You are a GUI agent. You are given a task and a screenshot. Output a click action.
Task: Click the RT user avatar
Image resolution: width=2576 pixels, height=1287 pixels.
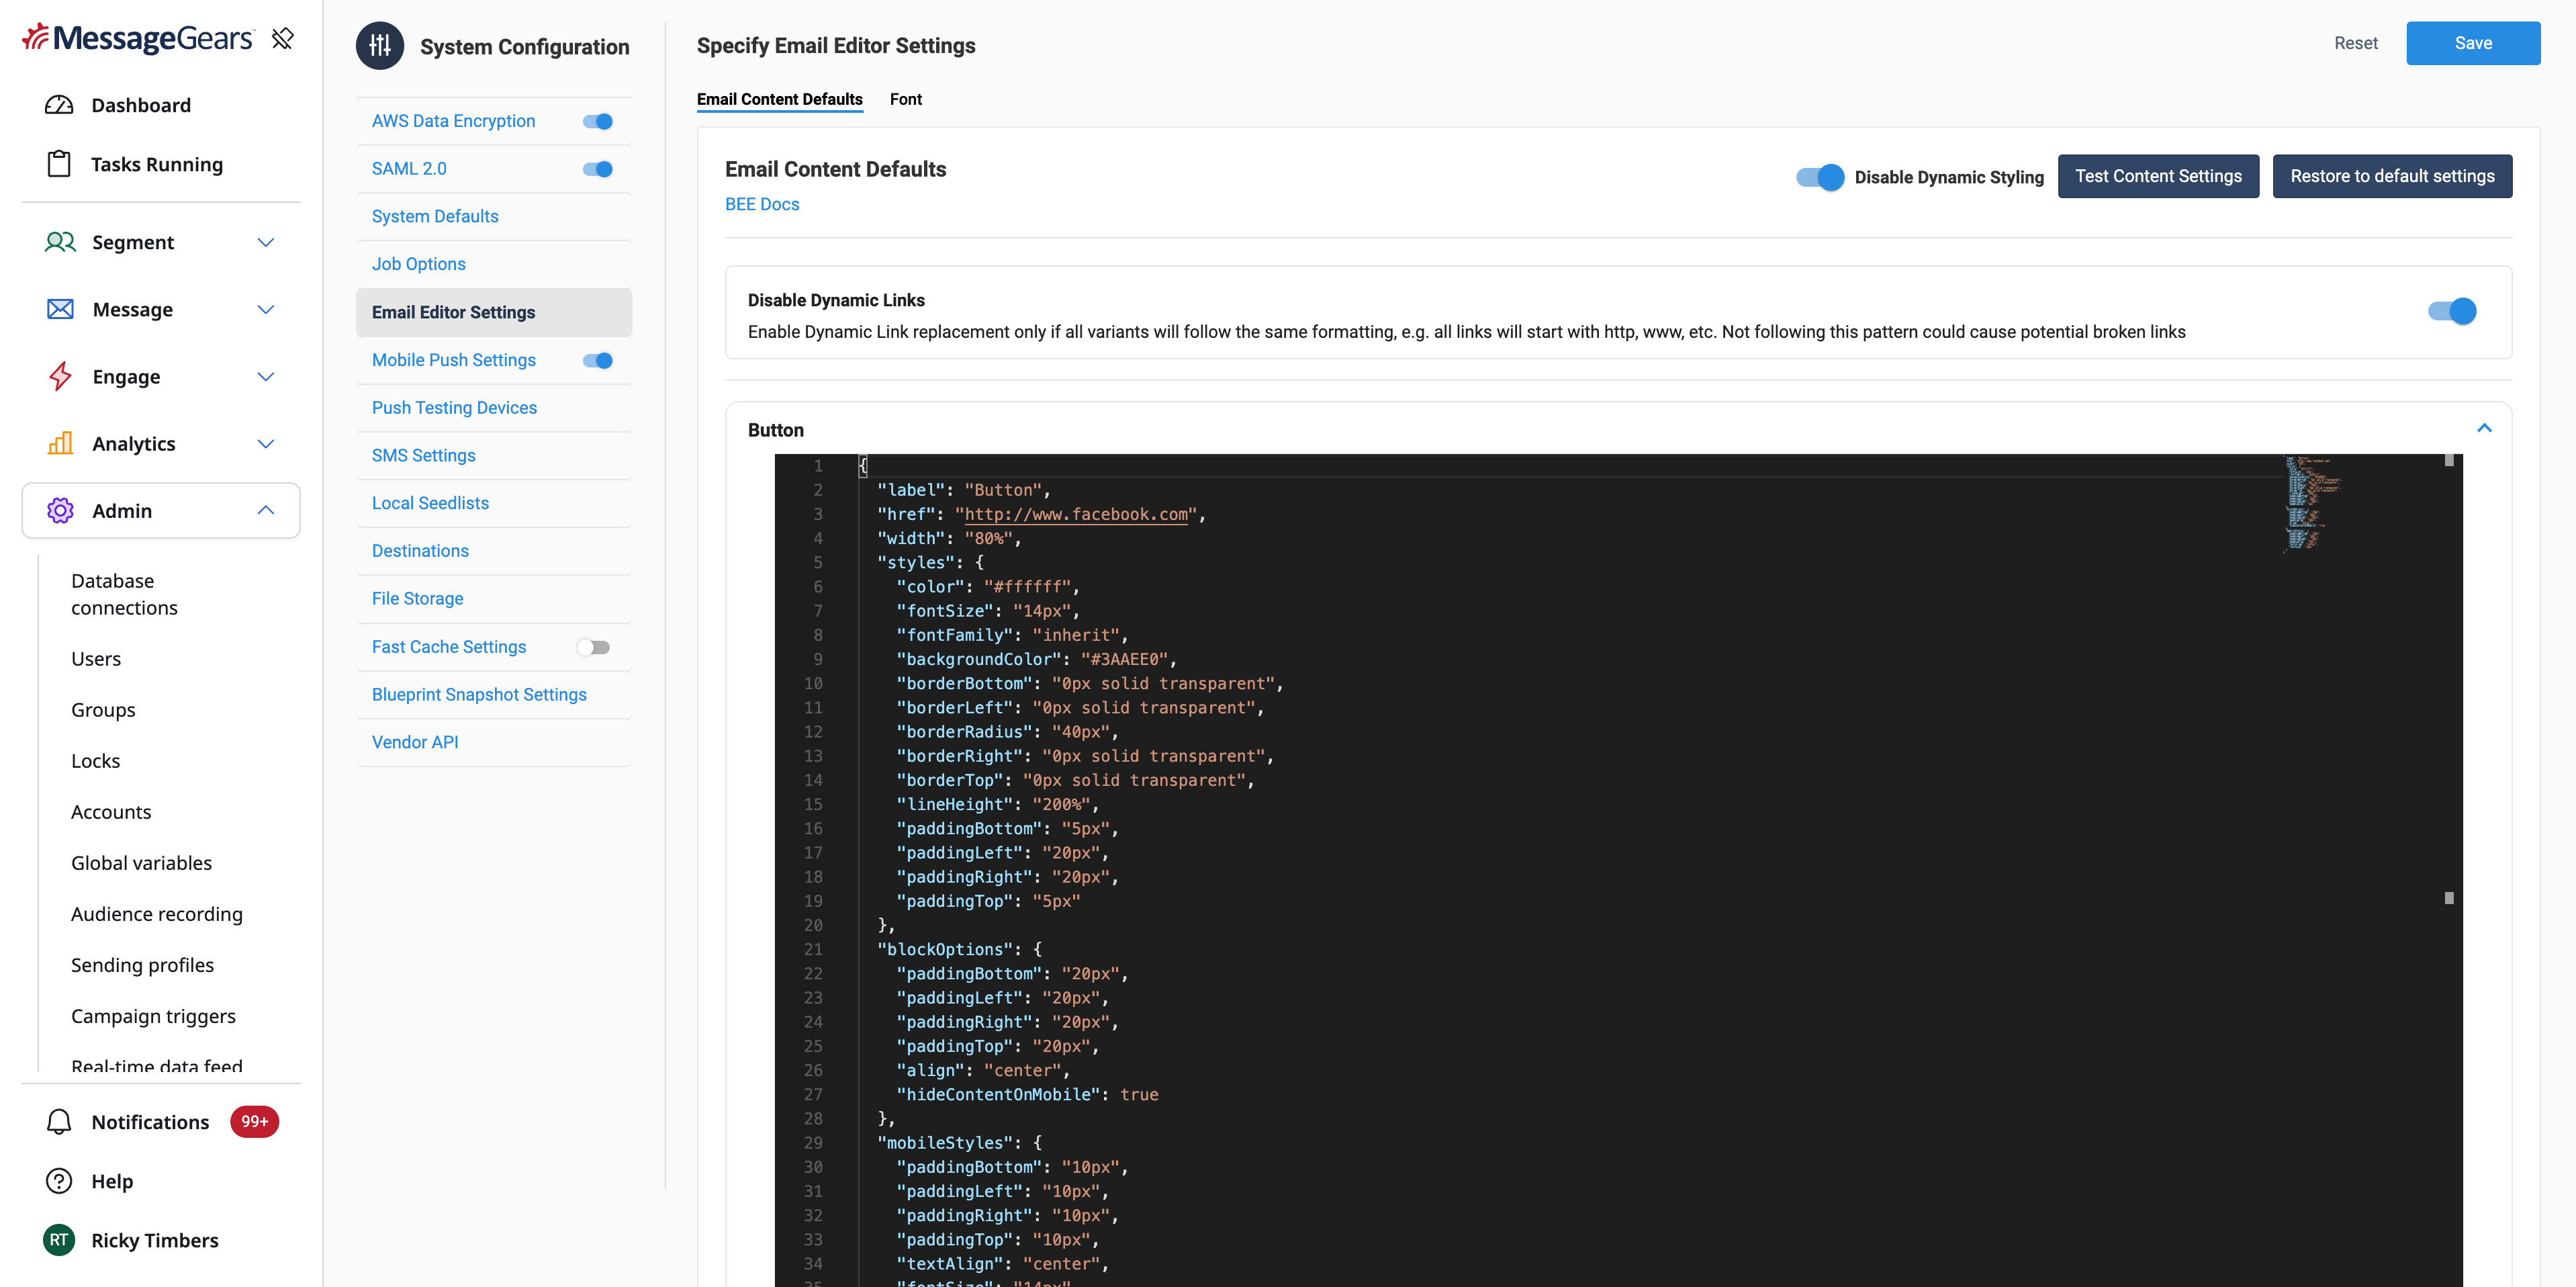(59, 1240)
